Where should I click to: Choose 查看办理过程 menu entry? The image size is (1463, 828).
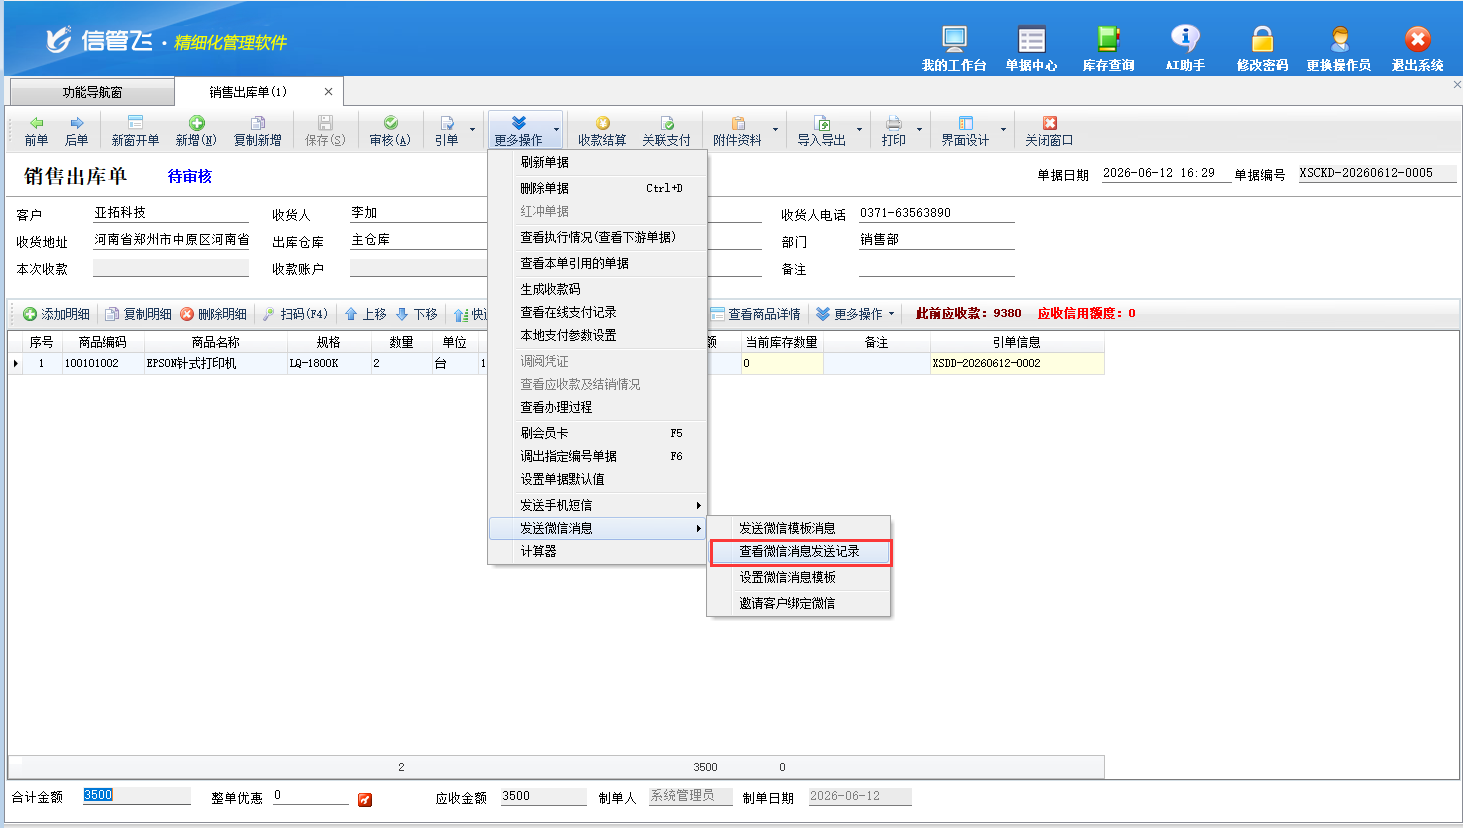(597, 407)
